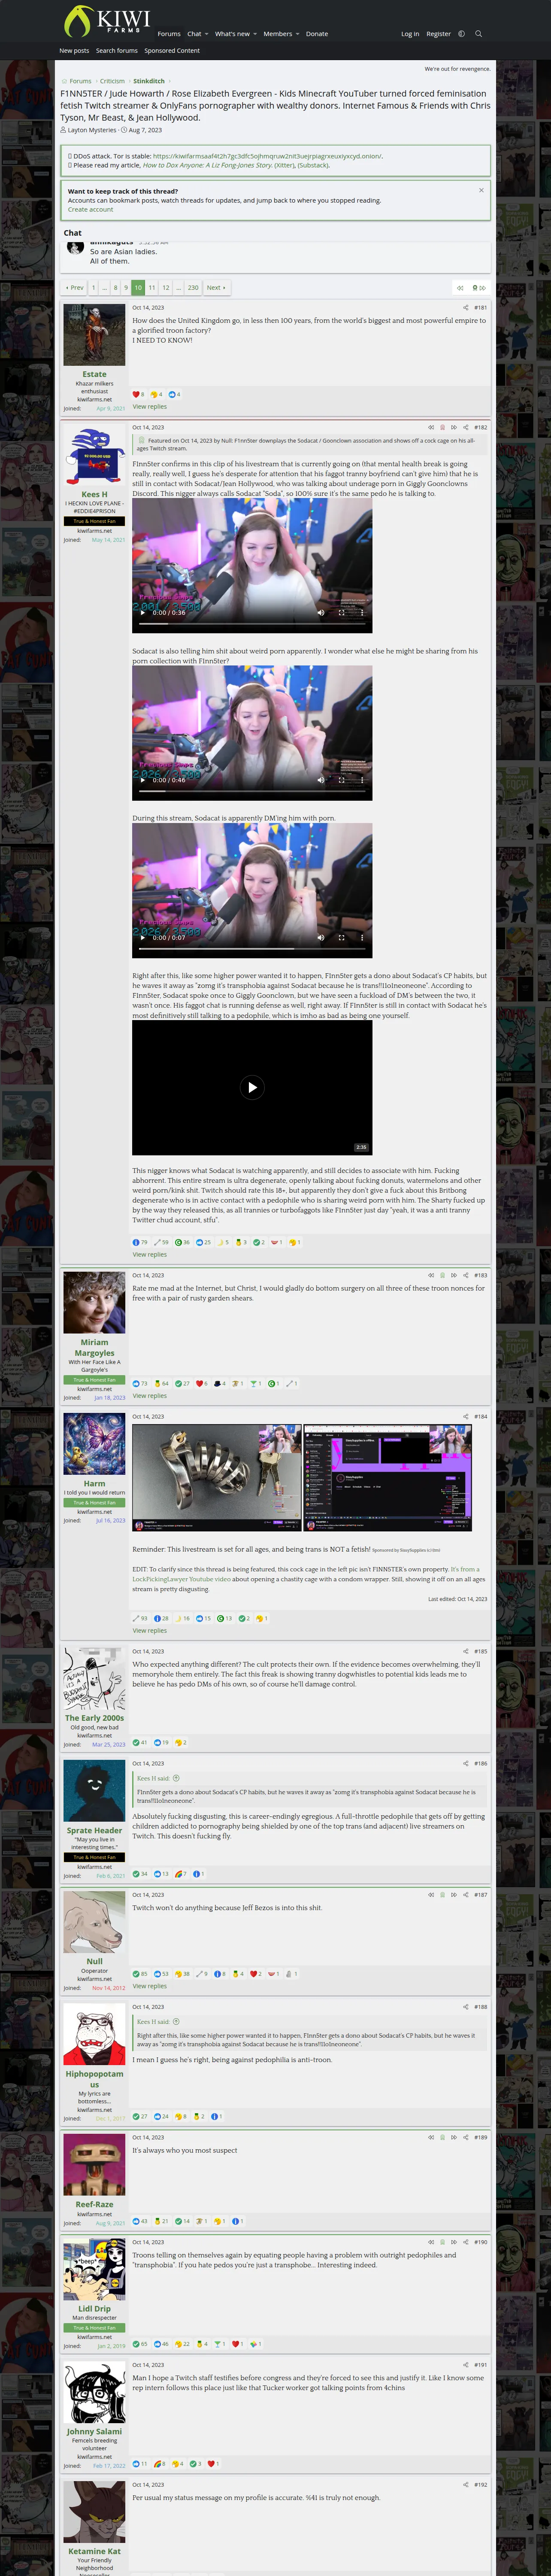Open the What's new dropdown arrow

(255, 34)
